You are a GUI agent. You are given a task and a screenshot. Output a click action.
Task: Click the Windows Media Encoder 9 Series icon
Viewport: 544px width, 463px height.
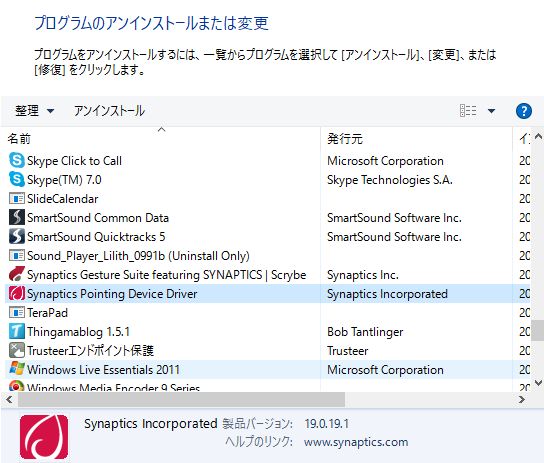pos(16,386)
